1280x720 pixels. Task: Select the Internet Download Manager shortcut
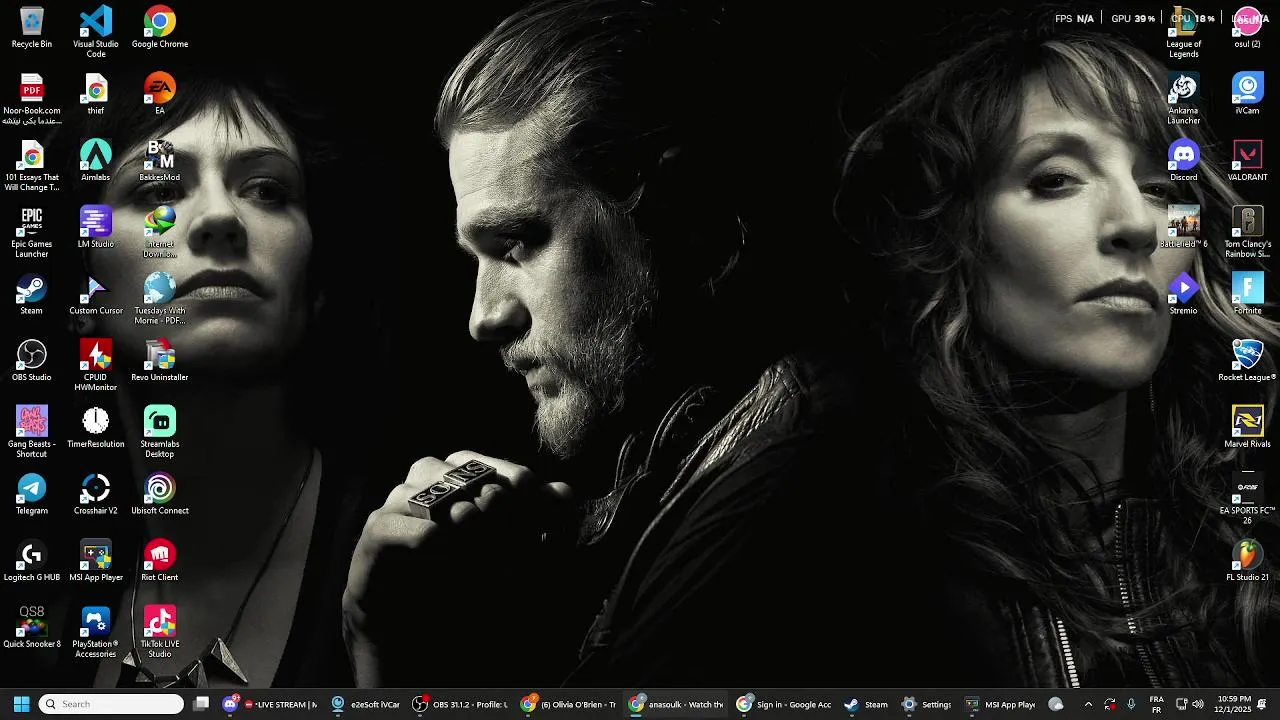coord(160,232)
